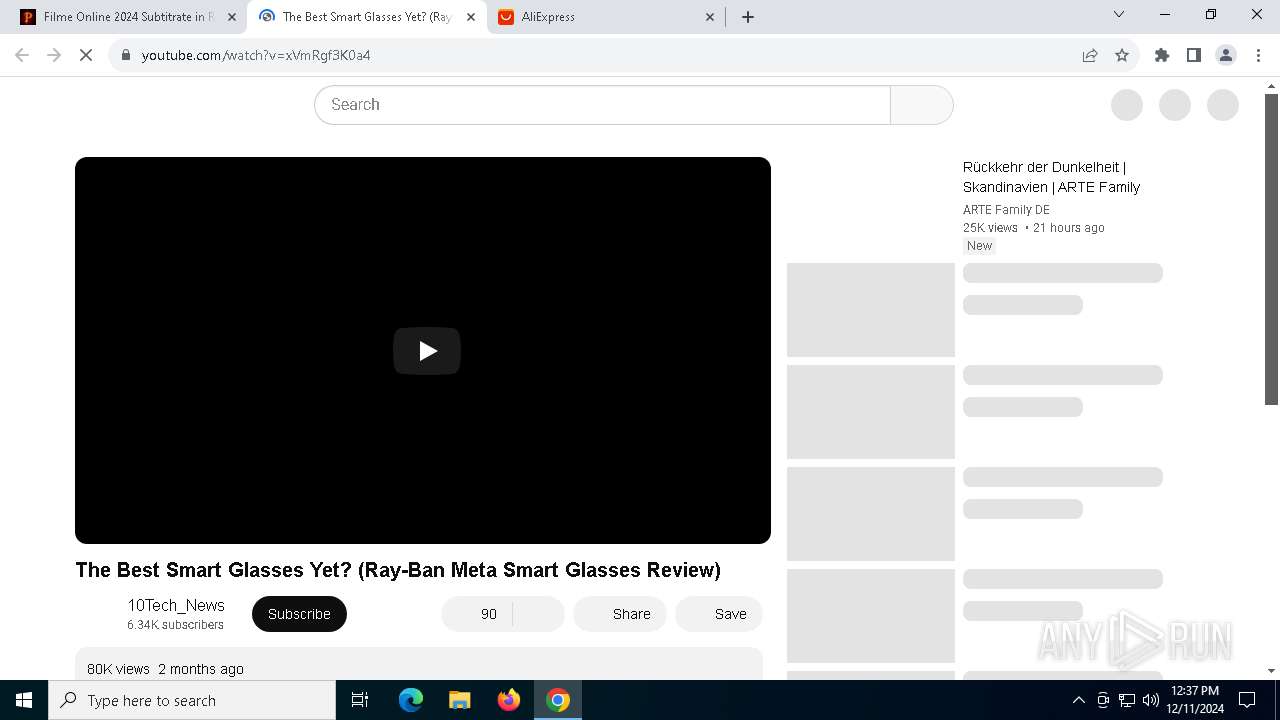Open the Windows notification center
The image size is (1280, 720).
[x=1248, y=700]
